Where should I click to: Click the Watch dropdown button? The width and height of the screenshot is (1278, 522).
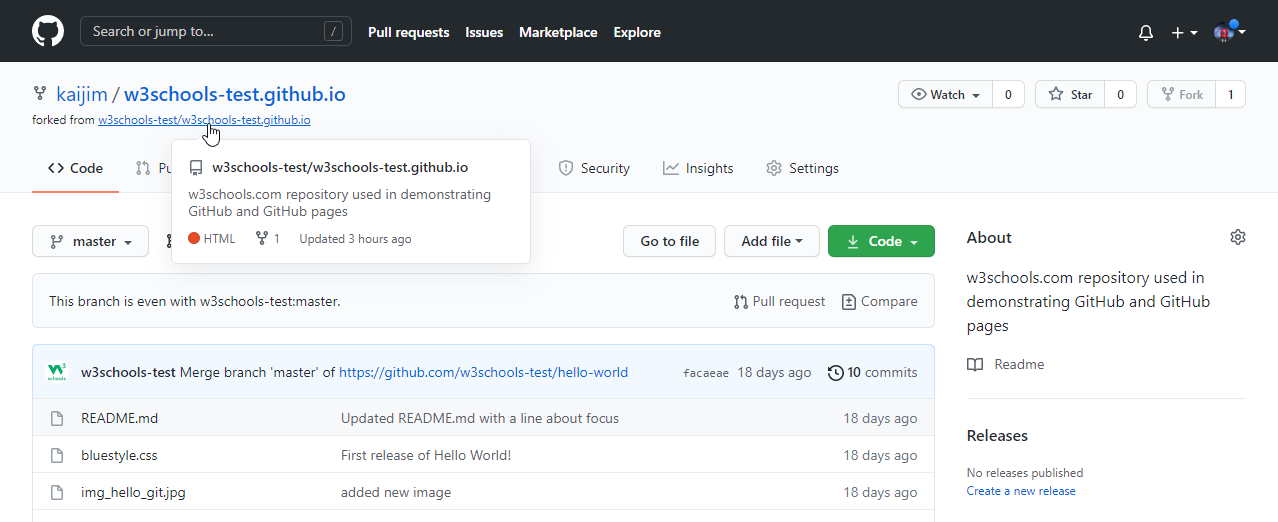click(945, 95)
